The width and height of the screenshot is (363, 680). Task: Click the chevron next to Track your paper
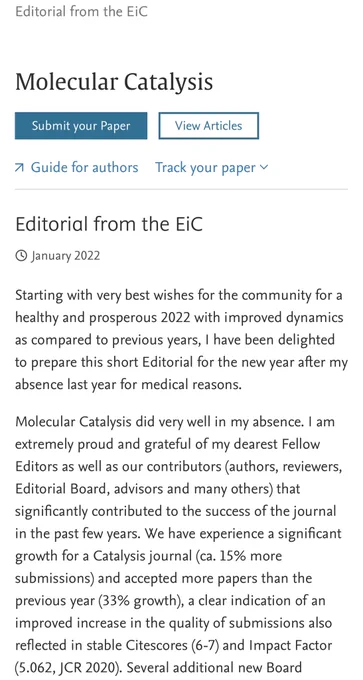(264, 167)
